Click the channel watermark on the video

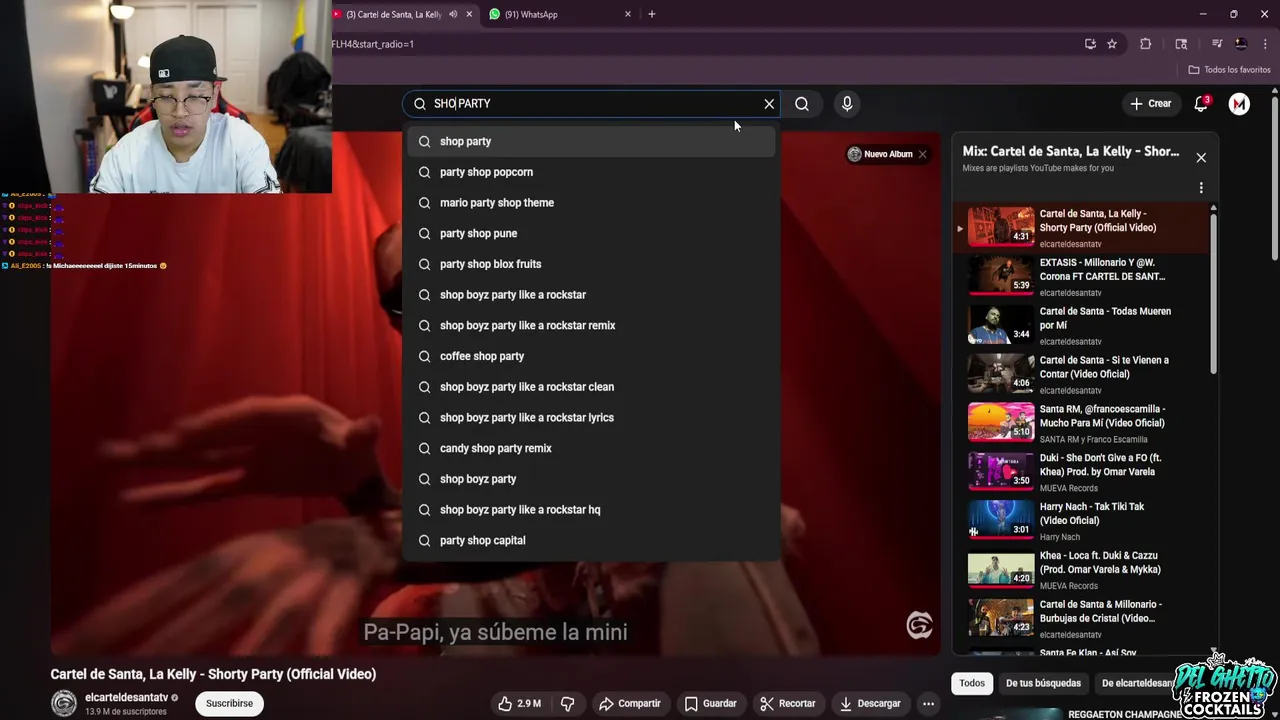[919, 626]
